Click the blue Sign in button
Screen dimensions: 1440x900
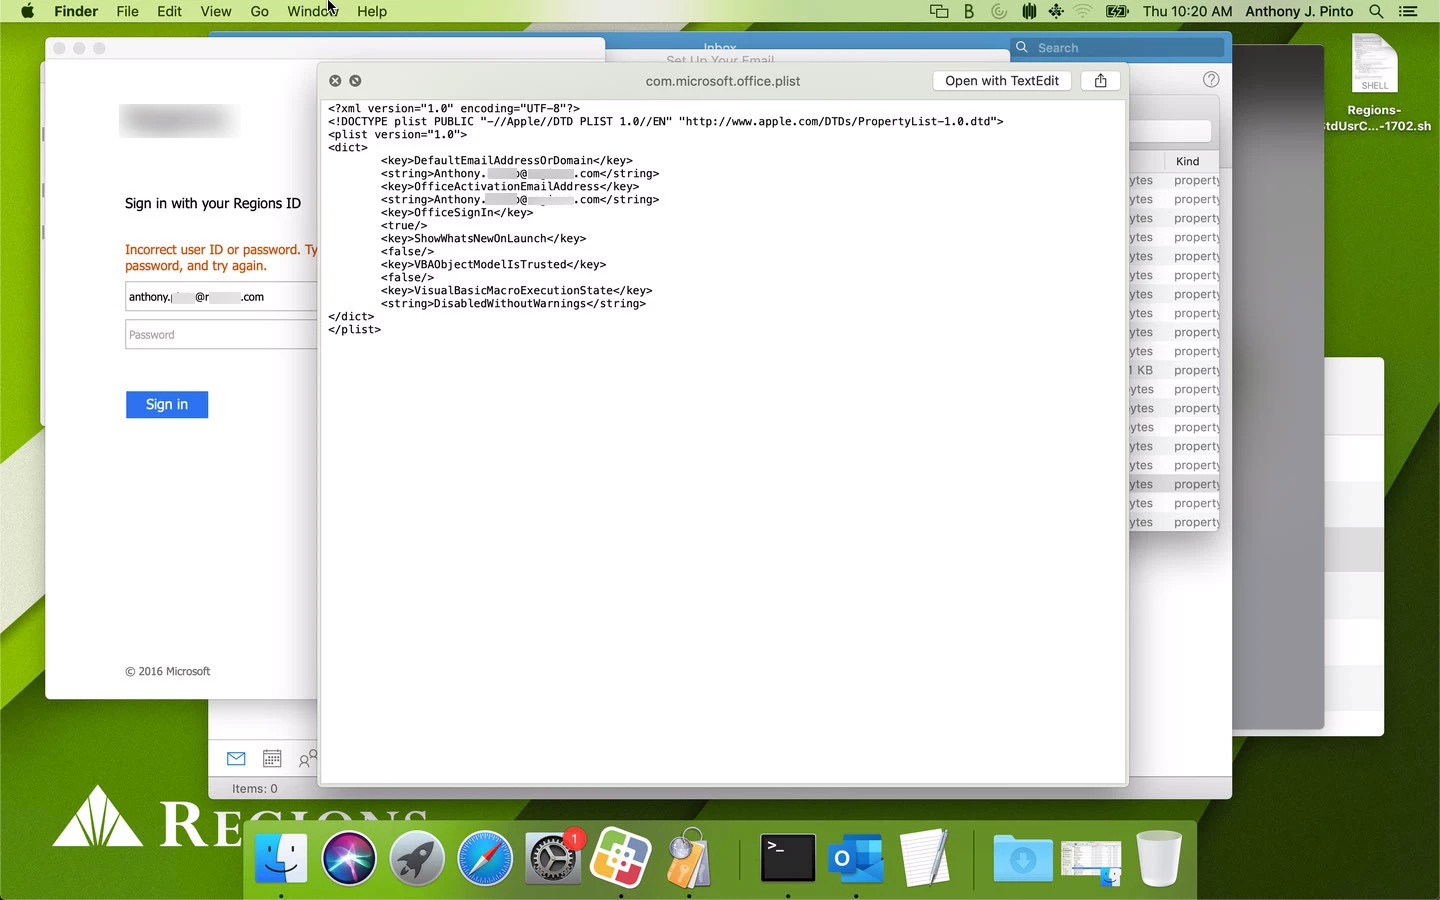click(x=167, y=404)
